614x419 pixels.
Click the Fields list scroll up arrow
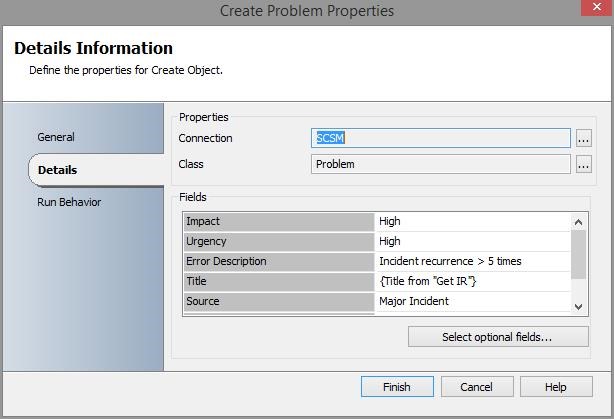click(x=578, y=222)
